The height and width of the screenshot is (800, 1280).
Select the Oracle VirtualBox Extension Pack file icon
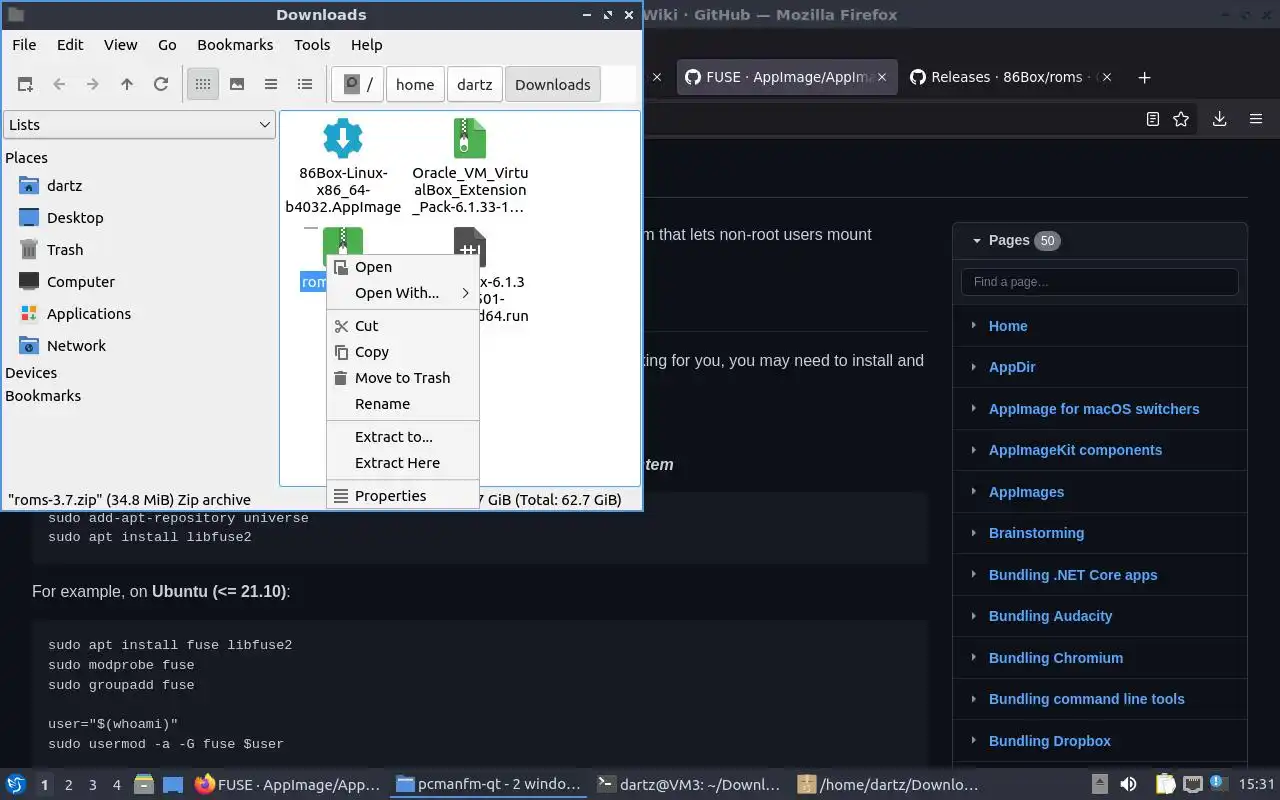[x=470, y=138]
